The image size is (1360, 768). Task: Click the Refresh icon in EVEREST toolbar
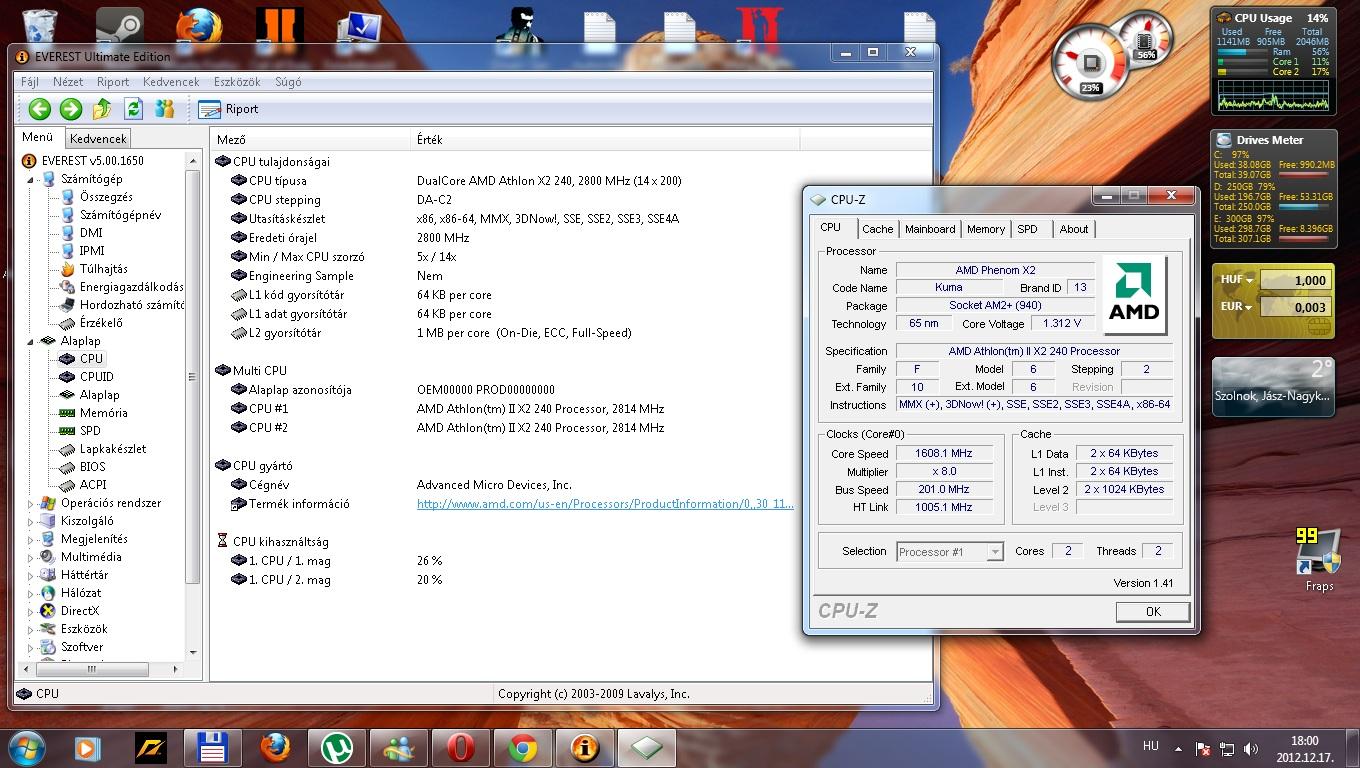tap(133, 109)
